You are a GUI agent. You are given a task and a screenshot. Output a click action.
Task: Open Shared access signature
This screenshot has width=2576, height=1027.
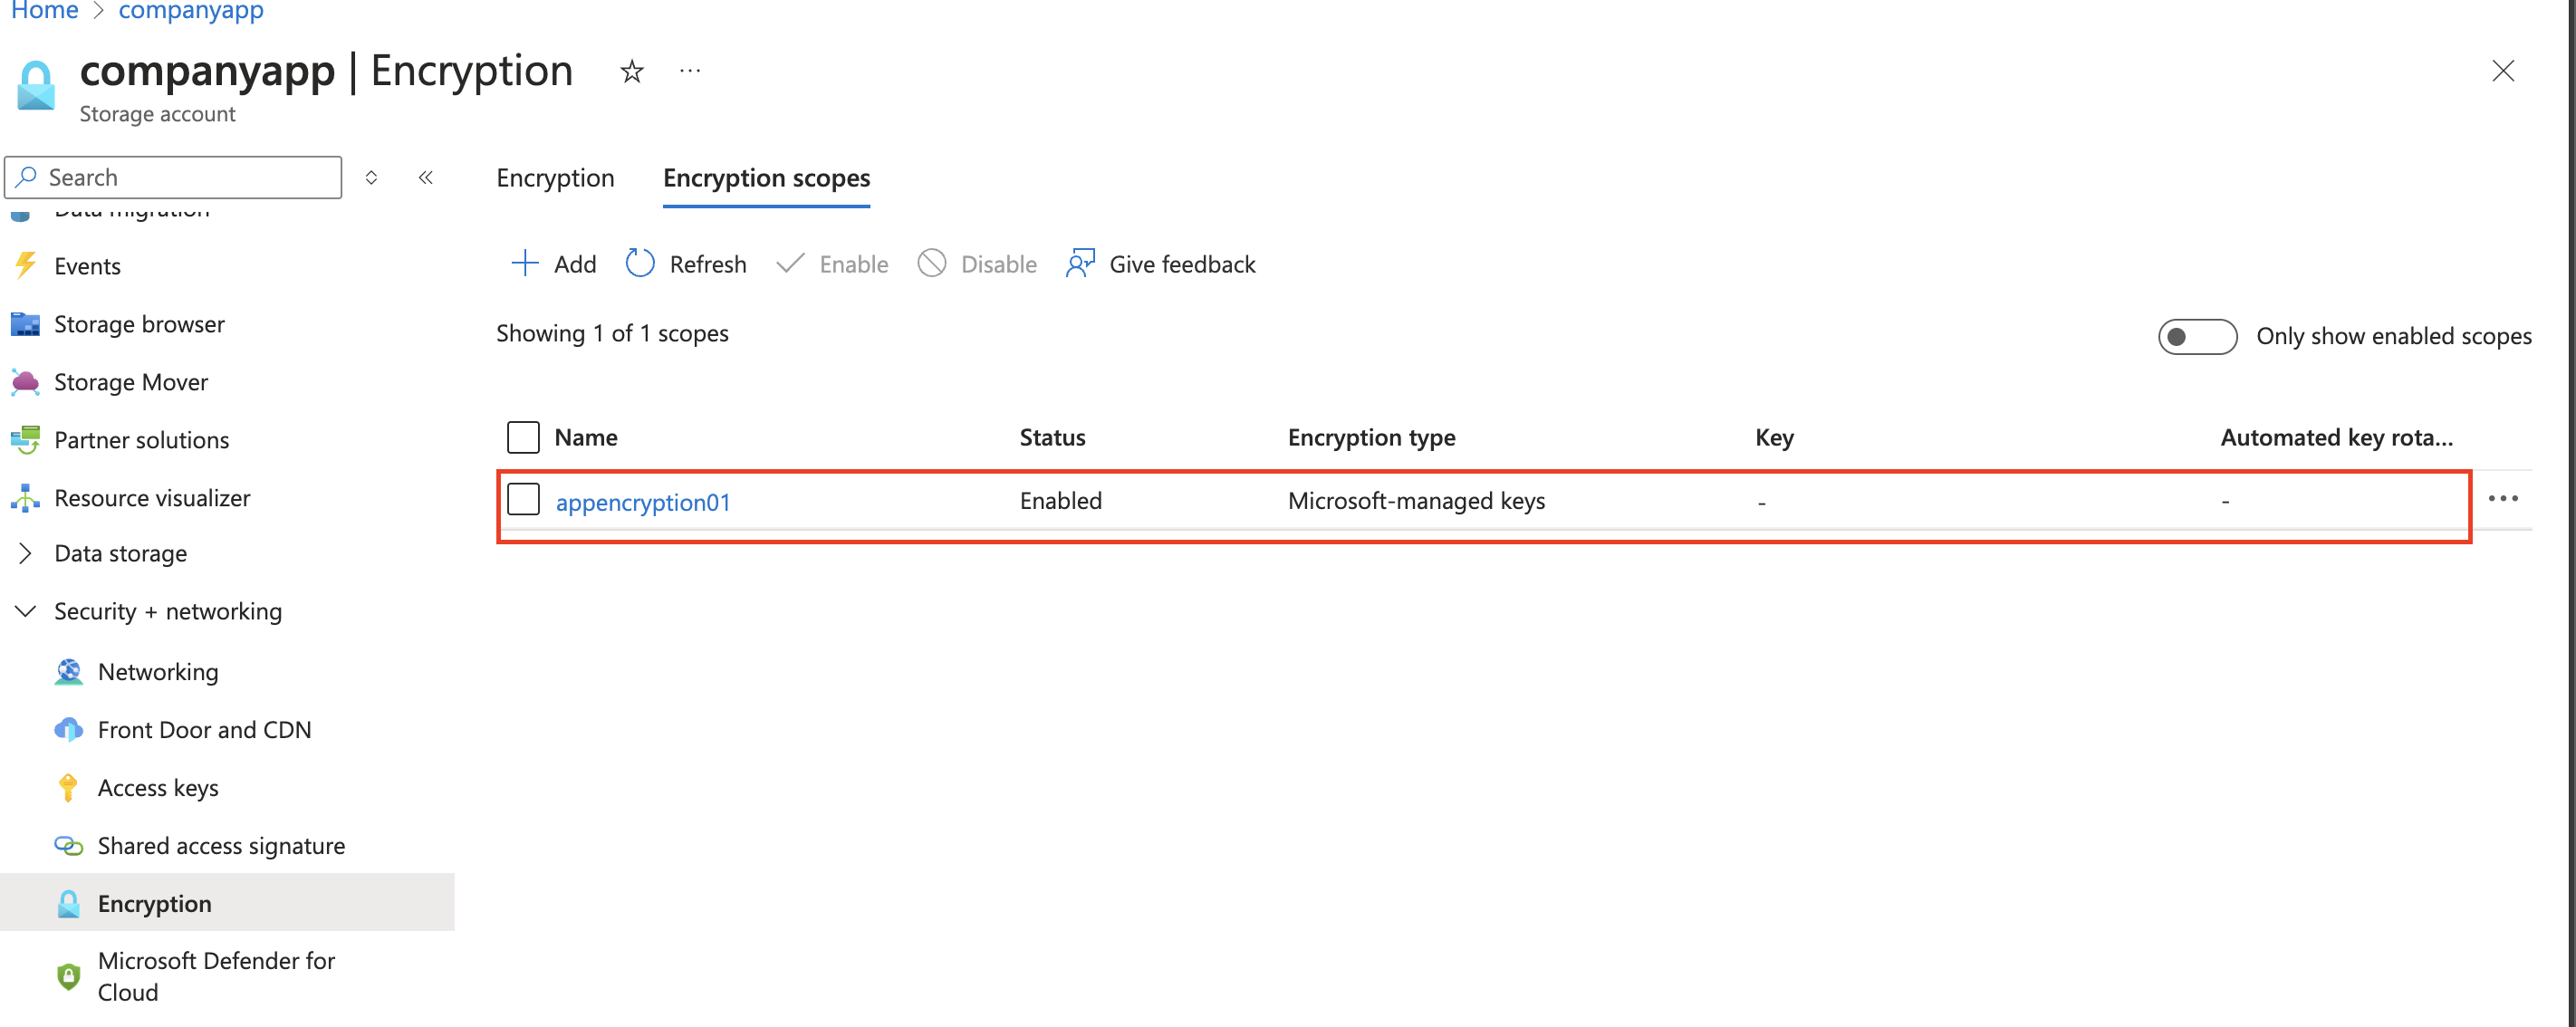(x=221, y=846)
